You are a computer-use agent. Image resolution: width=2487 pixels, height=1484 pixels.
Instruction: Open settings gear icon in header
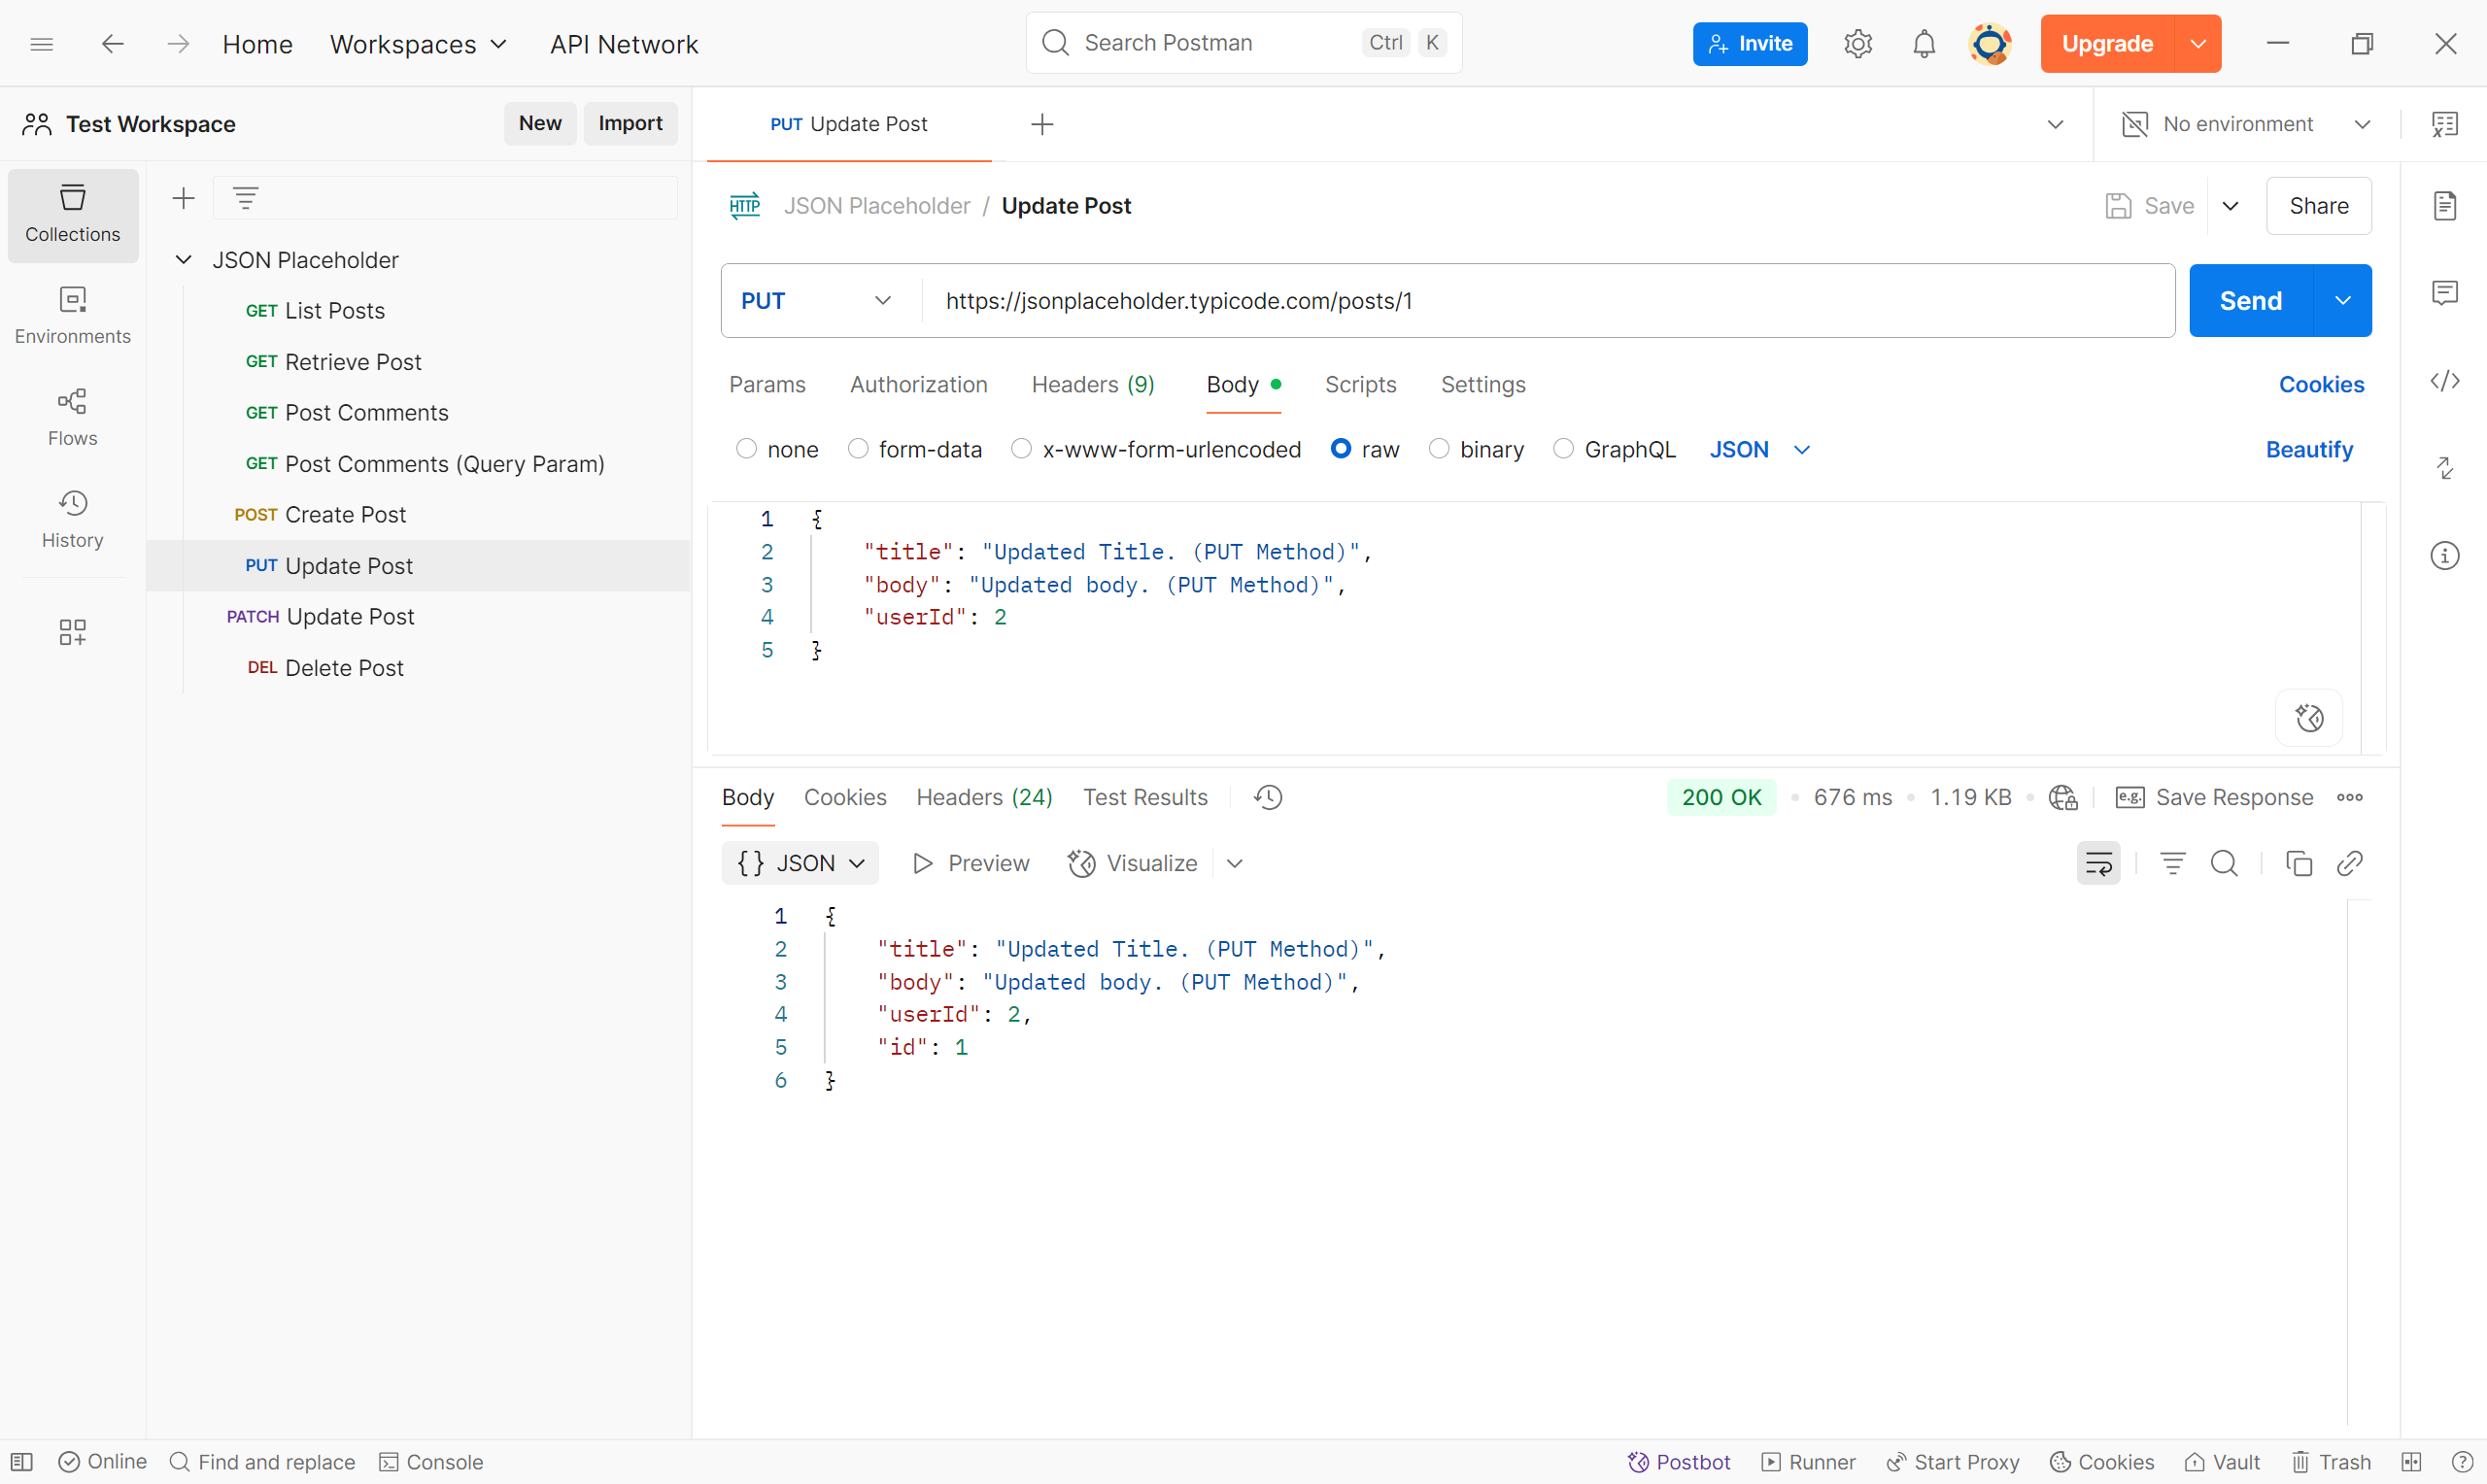coord(1857,44)
